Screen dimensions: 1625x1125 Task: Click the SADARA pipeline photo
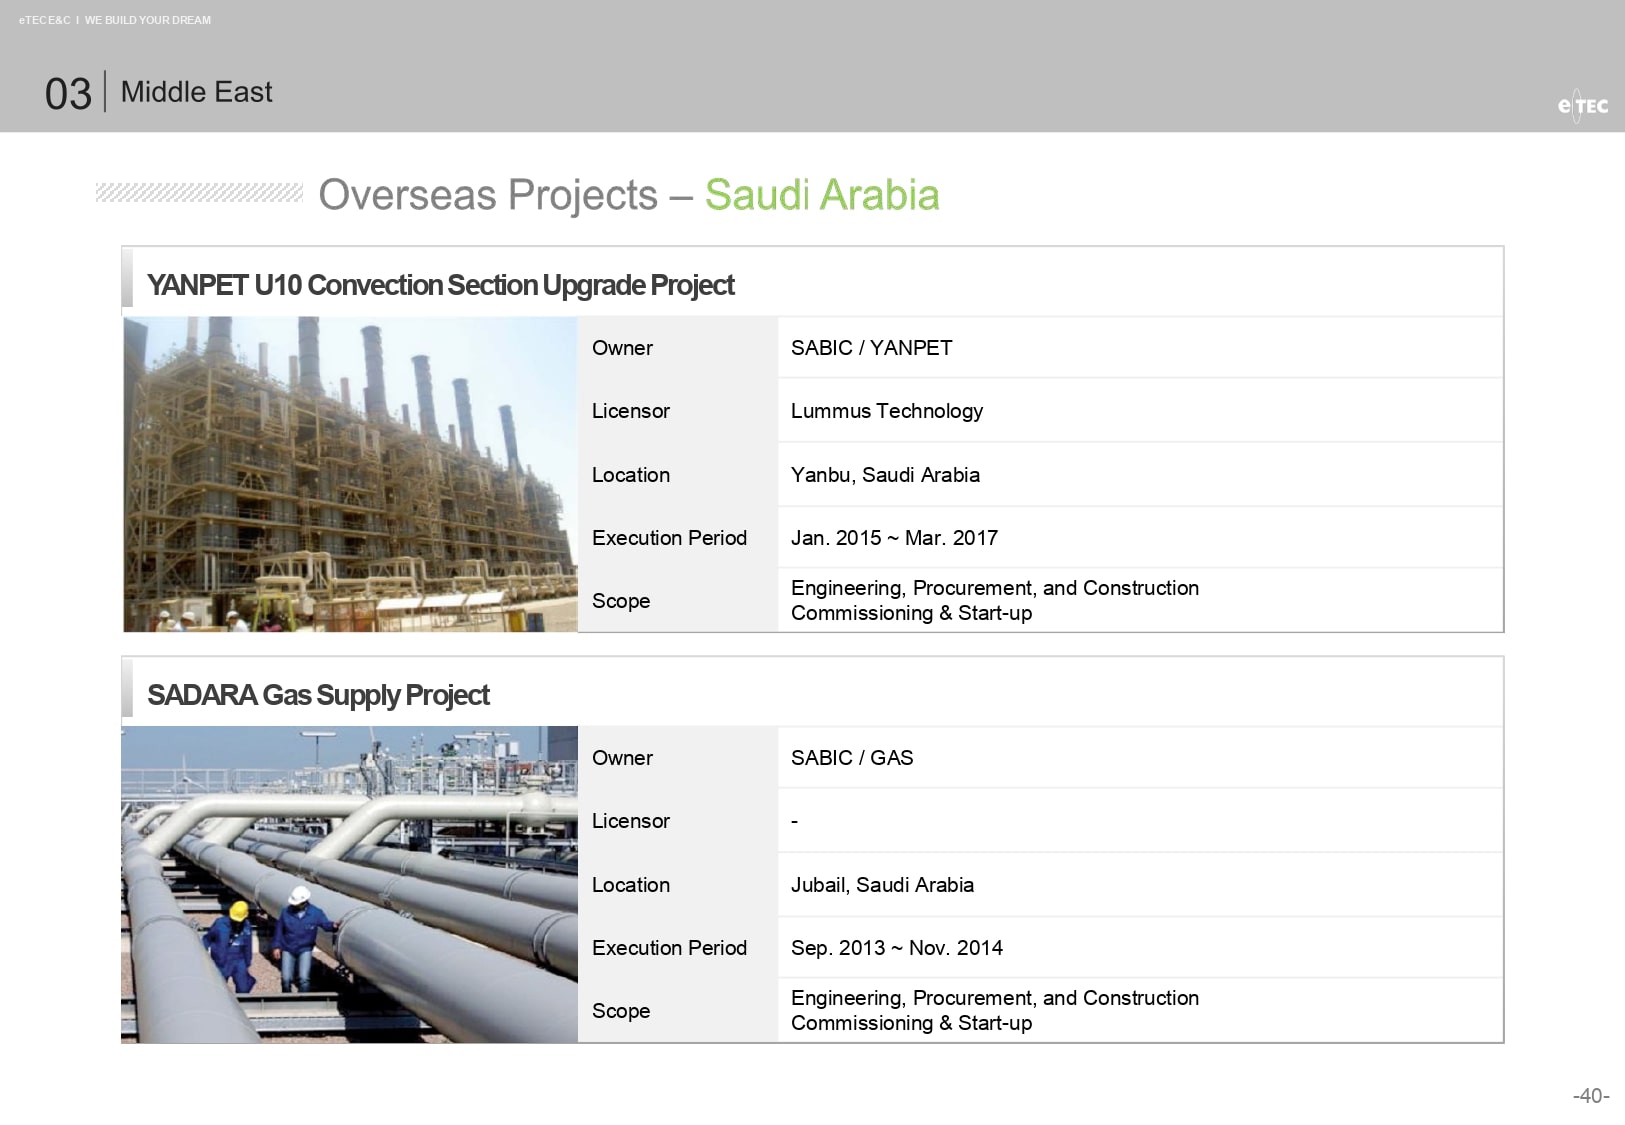(350, 884)
